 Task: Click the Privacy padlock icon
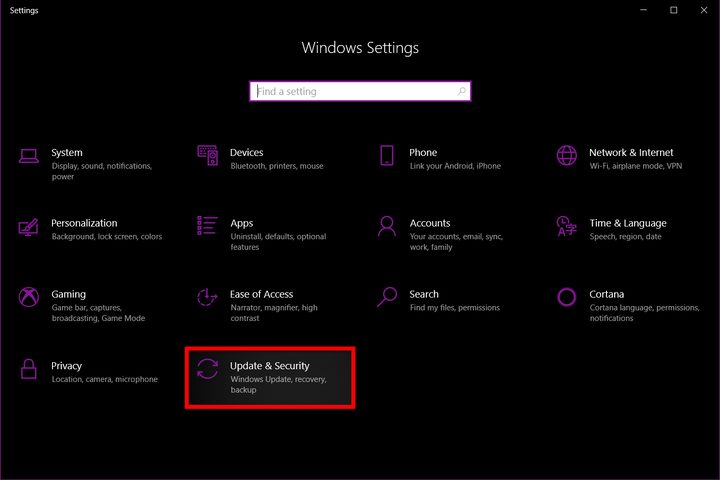point(28,369)
